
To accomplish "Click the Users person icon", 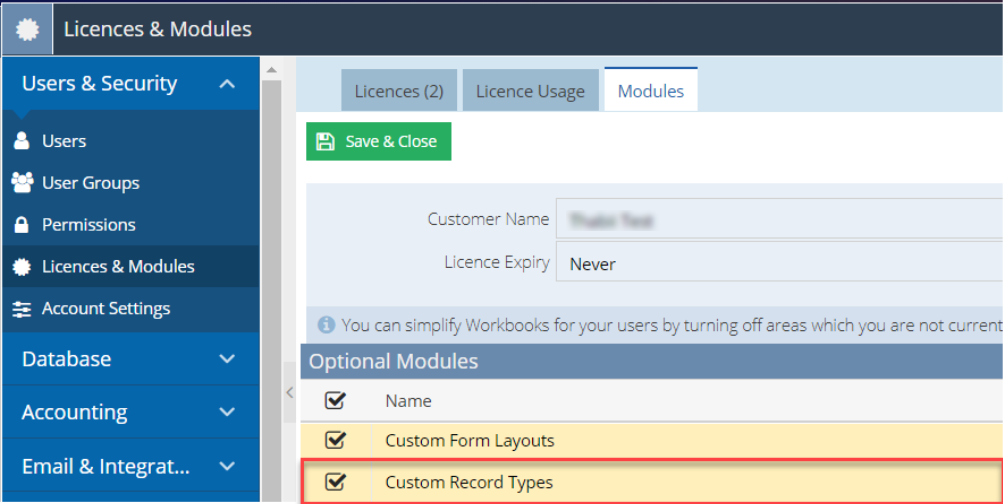I will 22,141.
